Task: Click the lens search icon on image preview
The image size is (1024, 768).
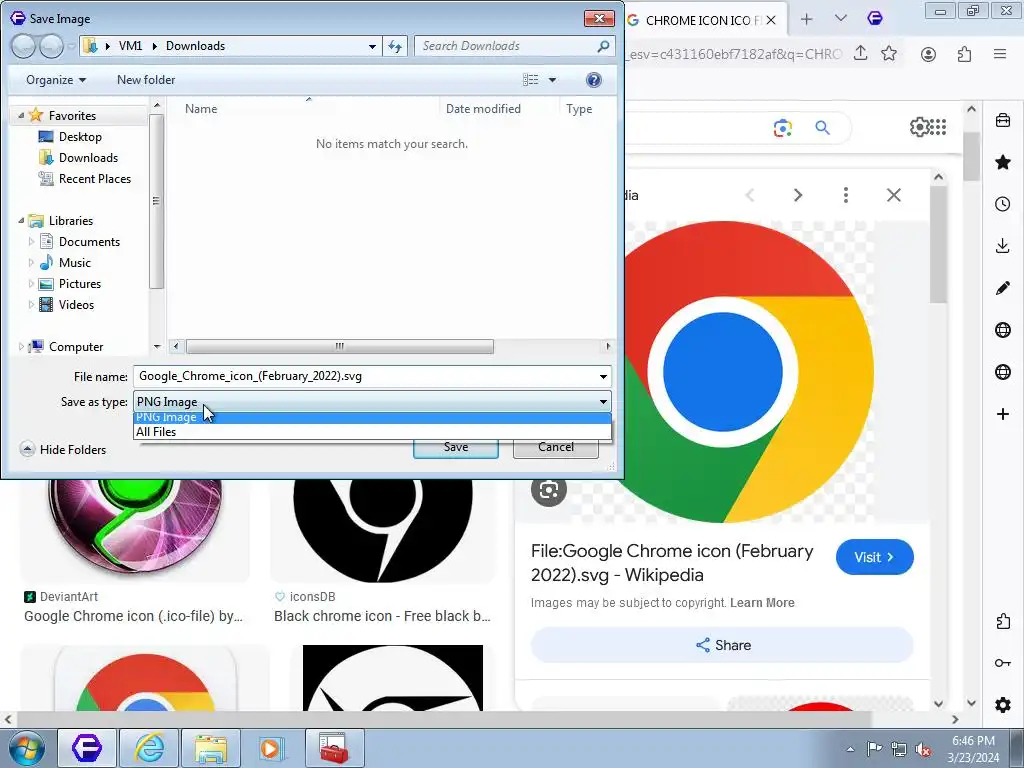Action: pyautogui.click(x=549, y=489)
